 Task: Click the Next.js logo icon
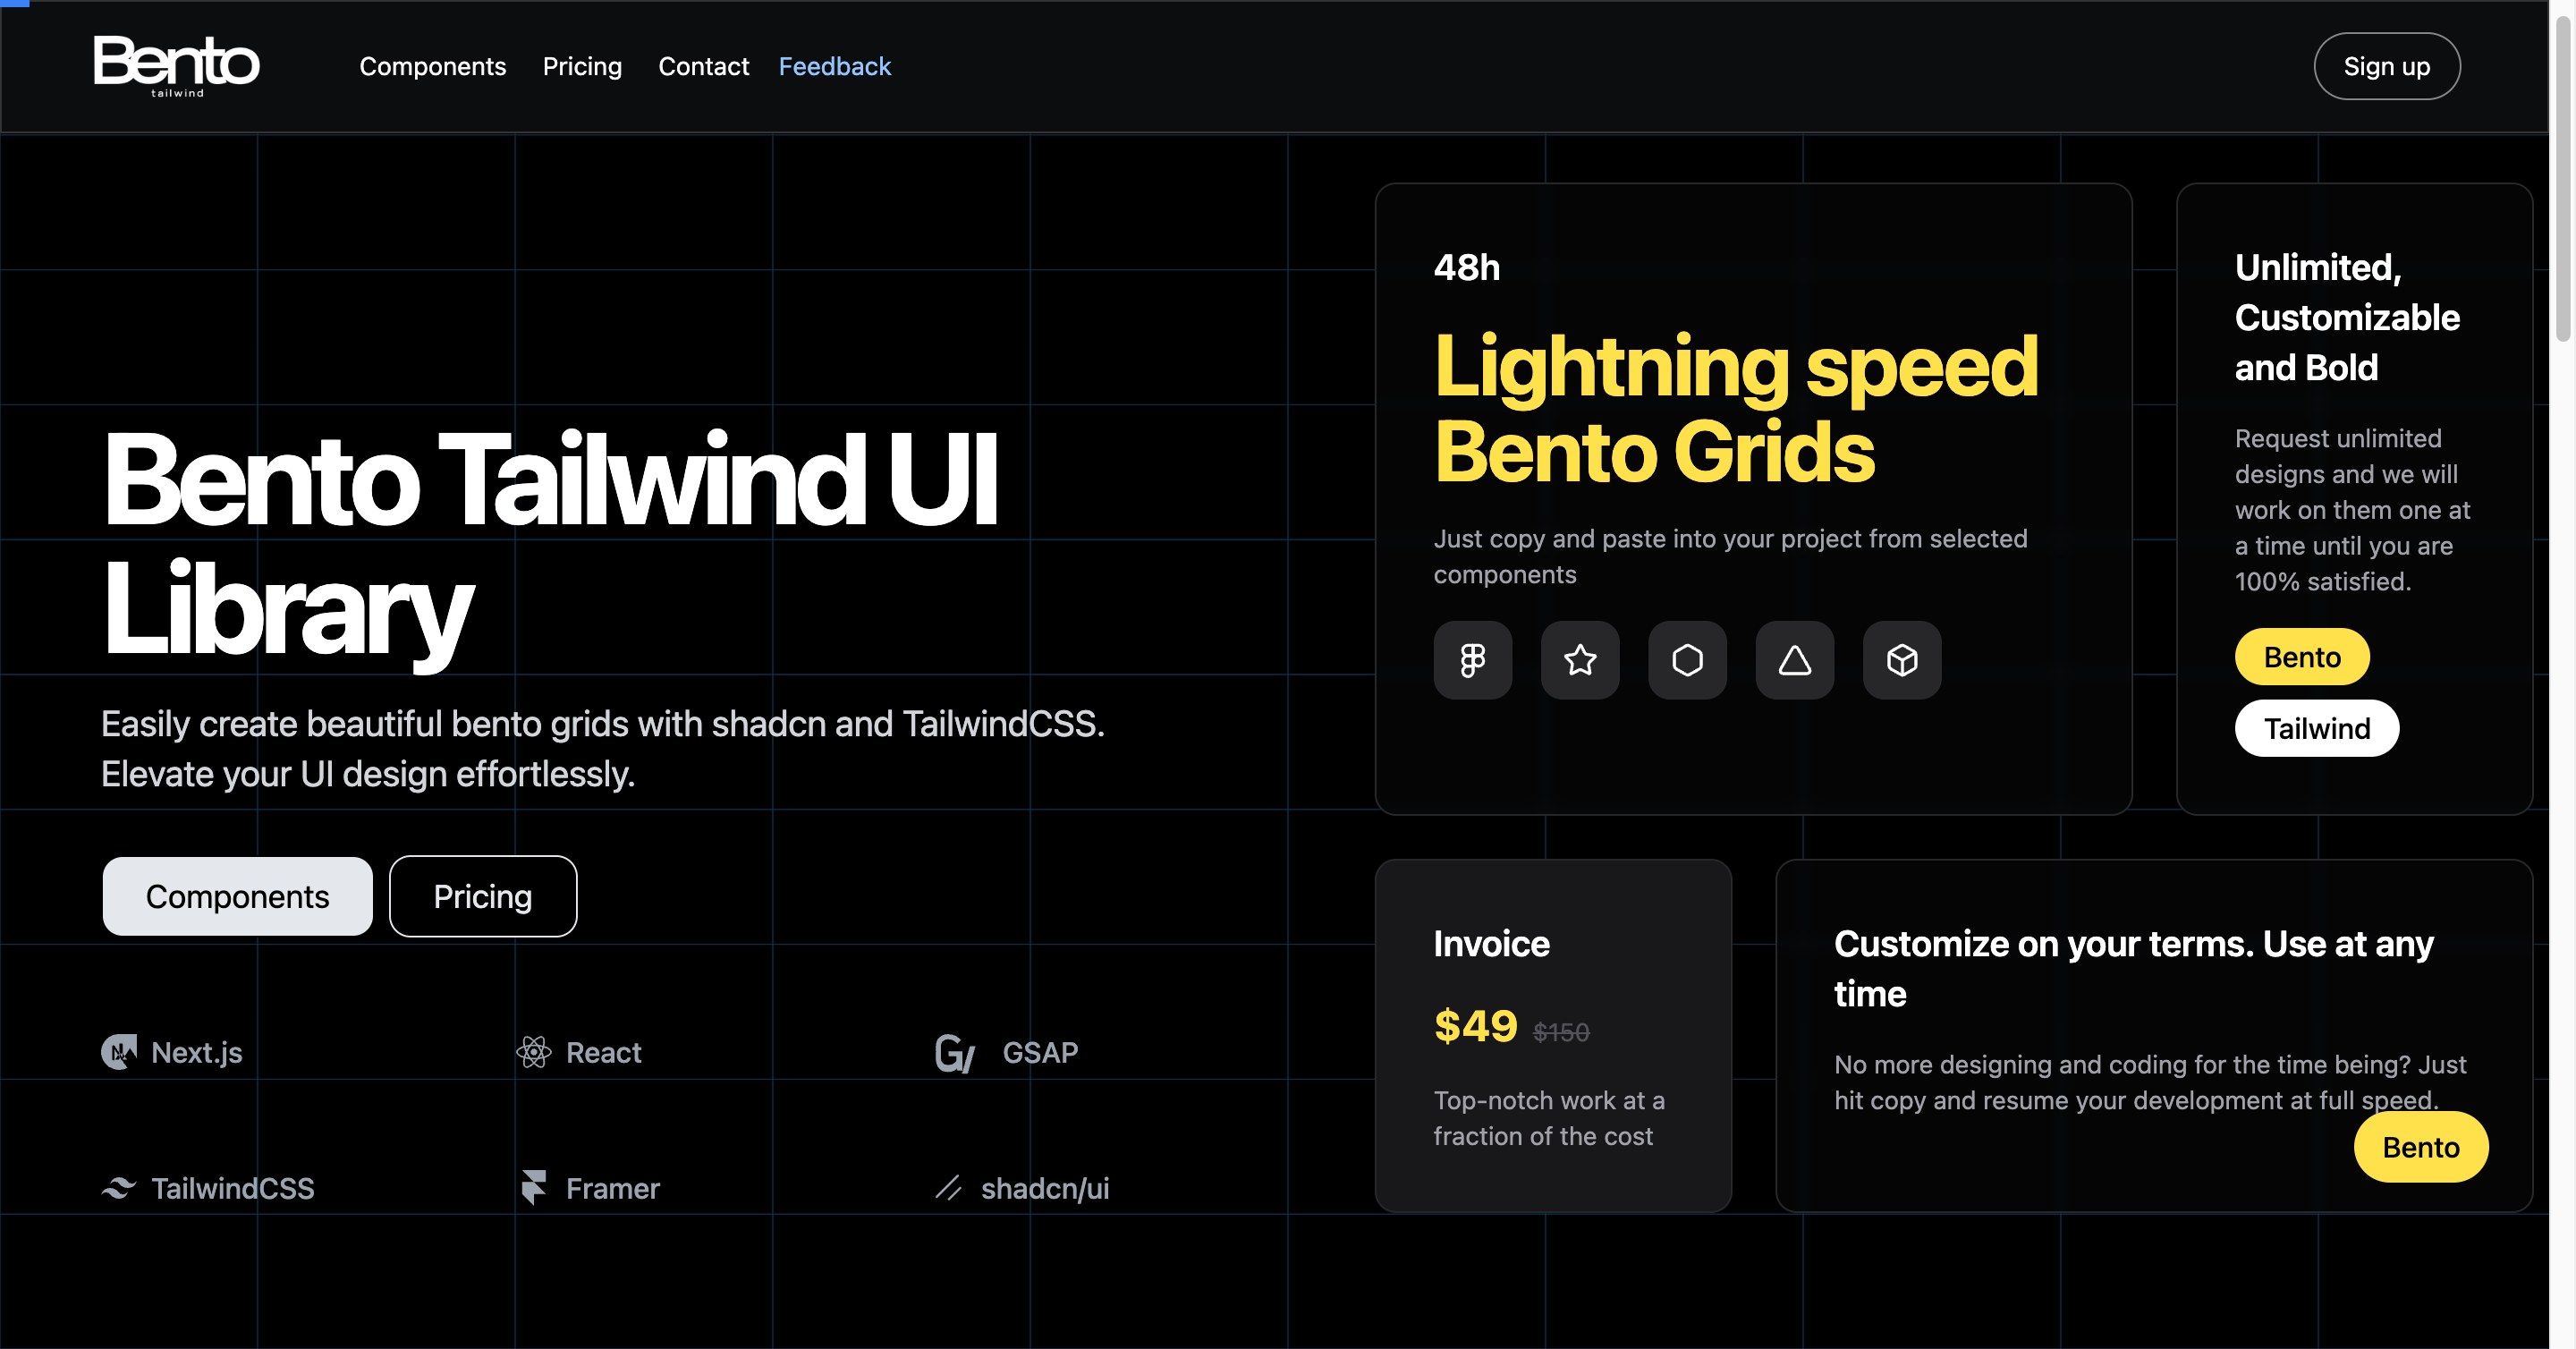(x=119, y=1052)
